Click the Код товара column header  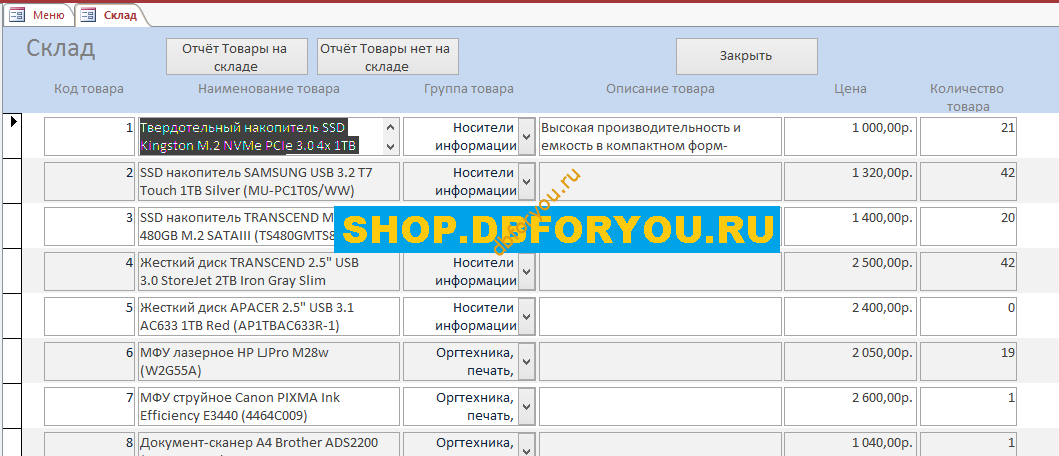coord(89,89)
